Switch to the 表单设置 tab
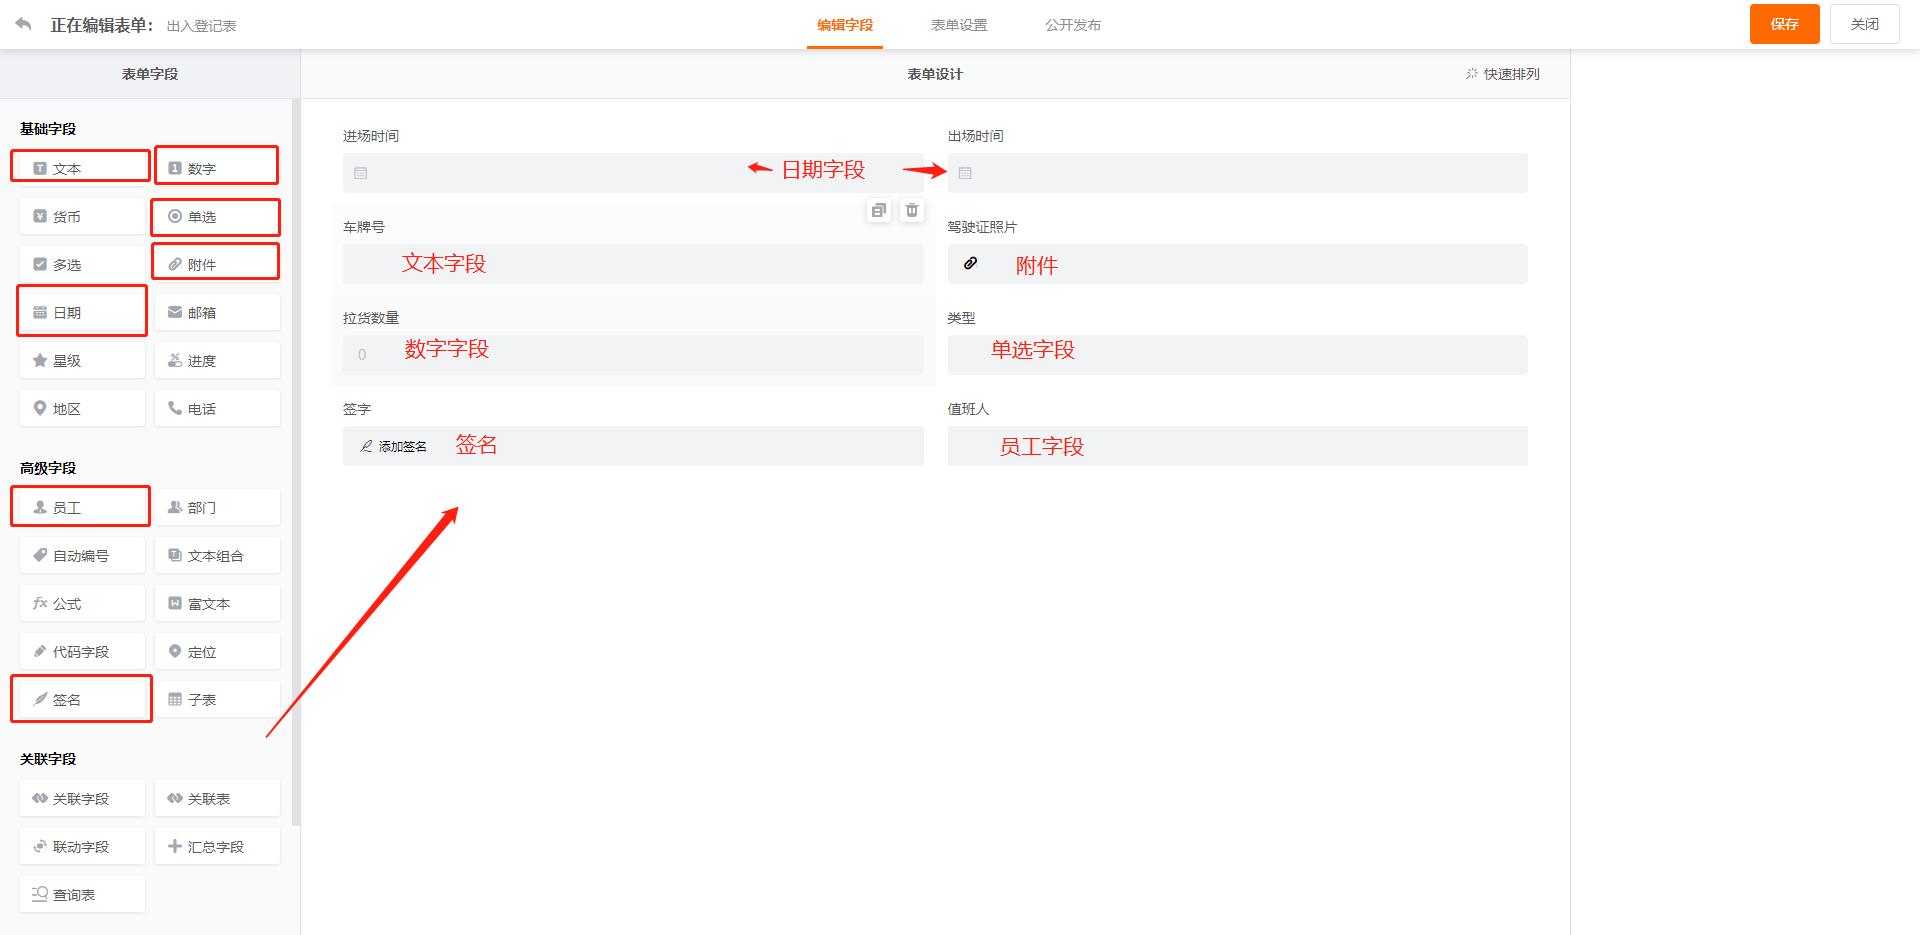This screenshot has width=1920, height=935. [x=959, y=25]
